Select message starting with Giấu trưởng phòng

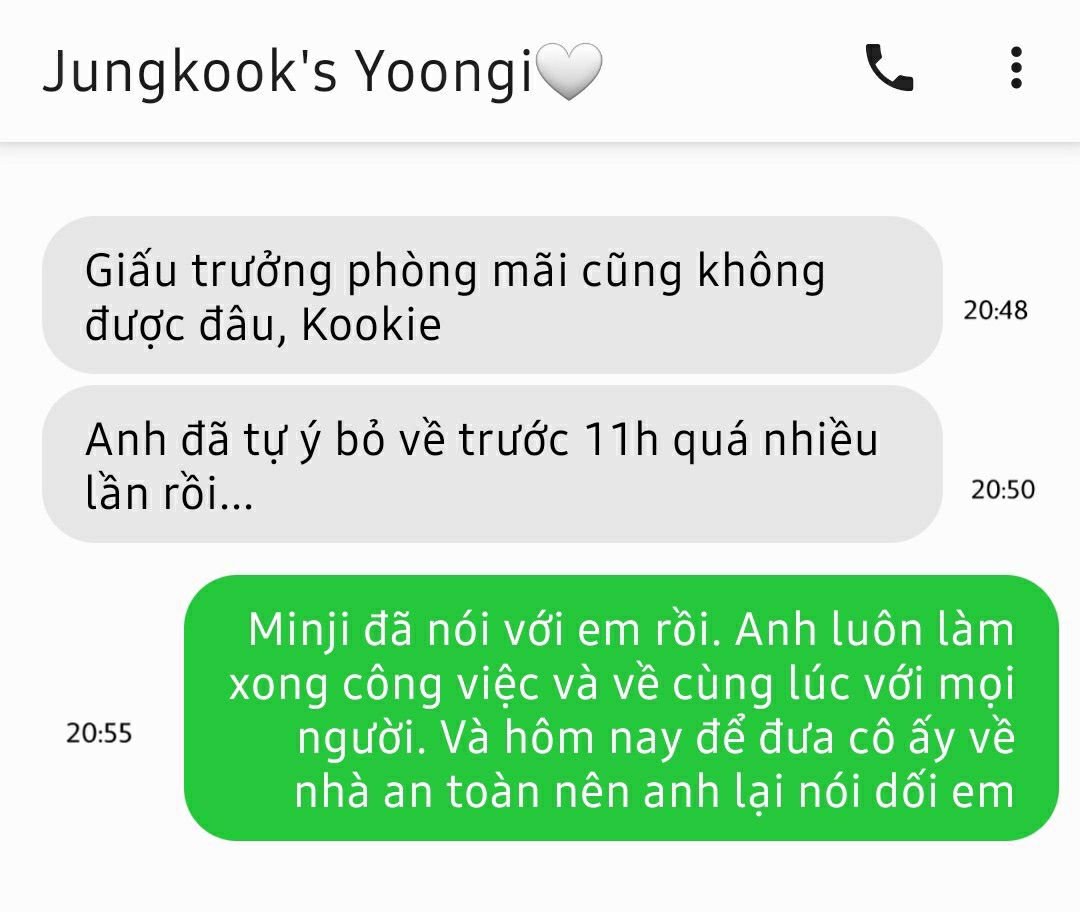click(x=492, y=295)
